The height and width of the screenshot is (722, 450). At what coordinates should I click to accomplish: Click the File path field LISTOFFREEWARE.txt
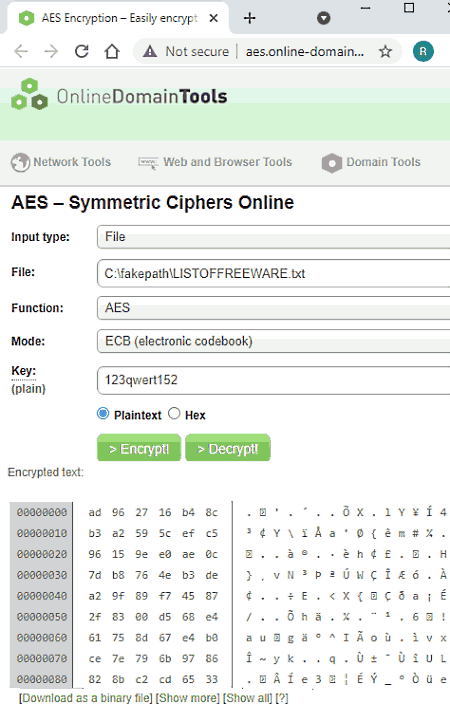coord(274,274)
